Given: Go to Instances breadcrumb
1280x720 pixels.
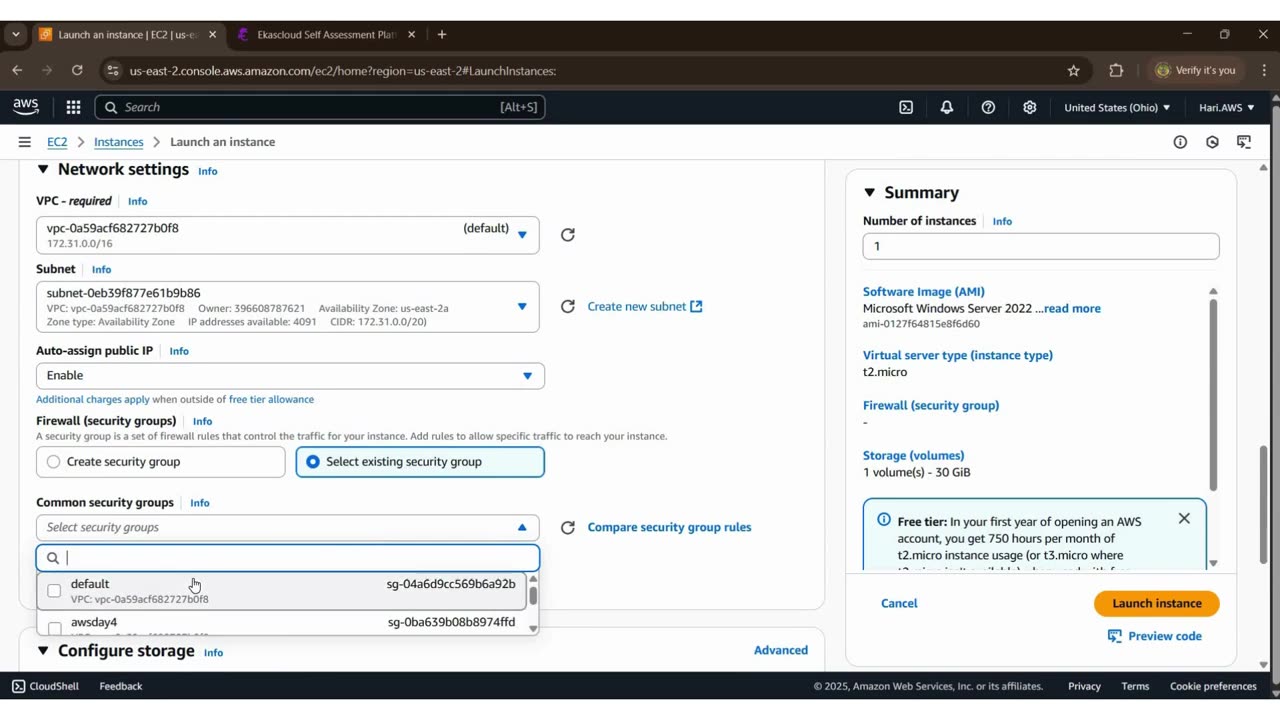Looking at the screenshot, I should (x=119, y=142).
